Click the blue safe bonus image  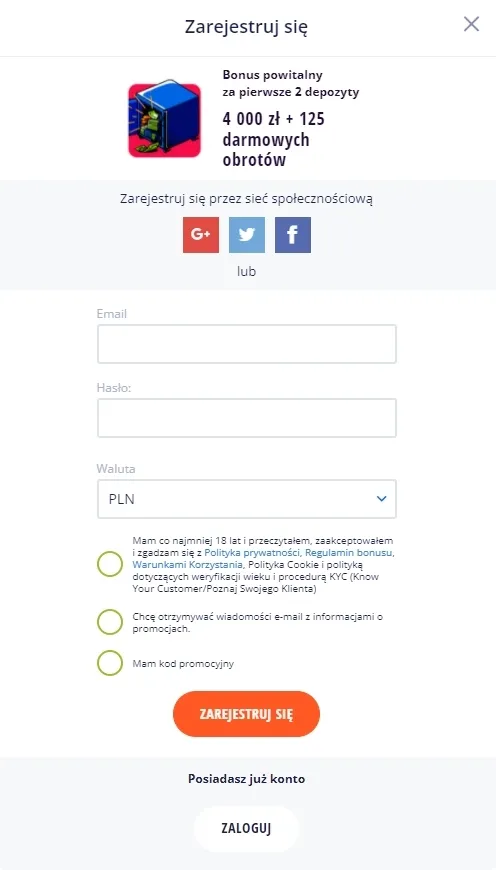pyautogui.click(x=164, y=120)
